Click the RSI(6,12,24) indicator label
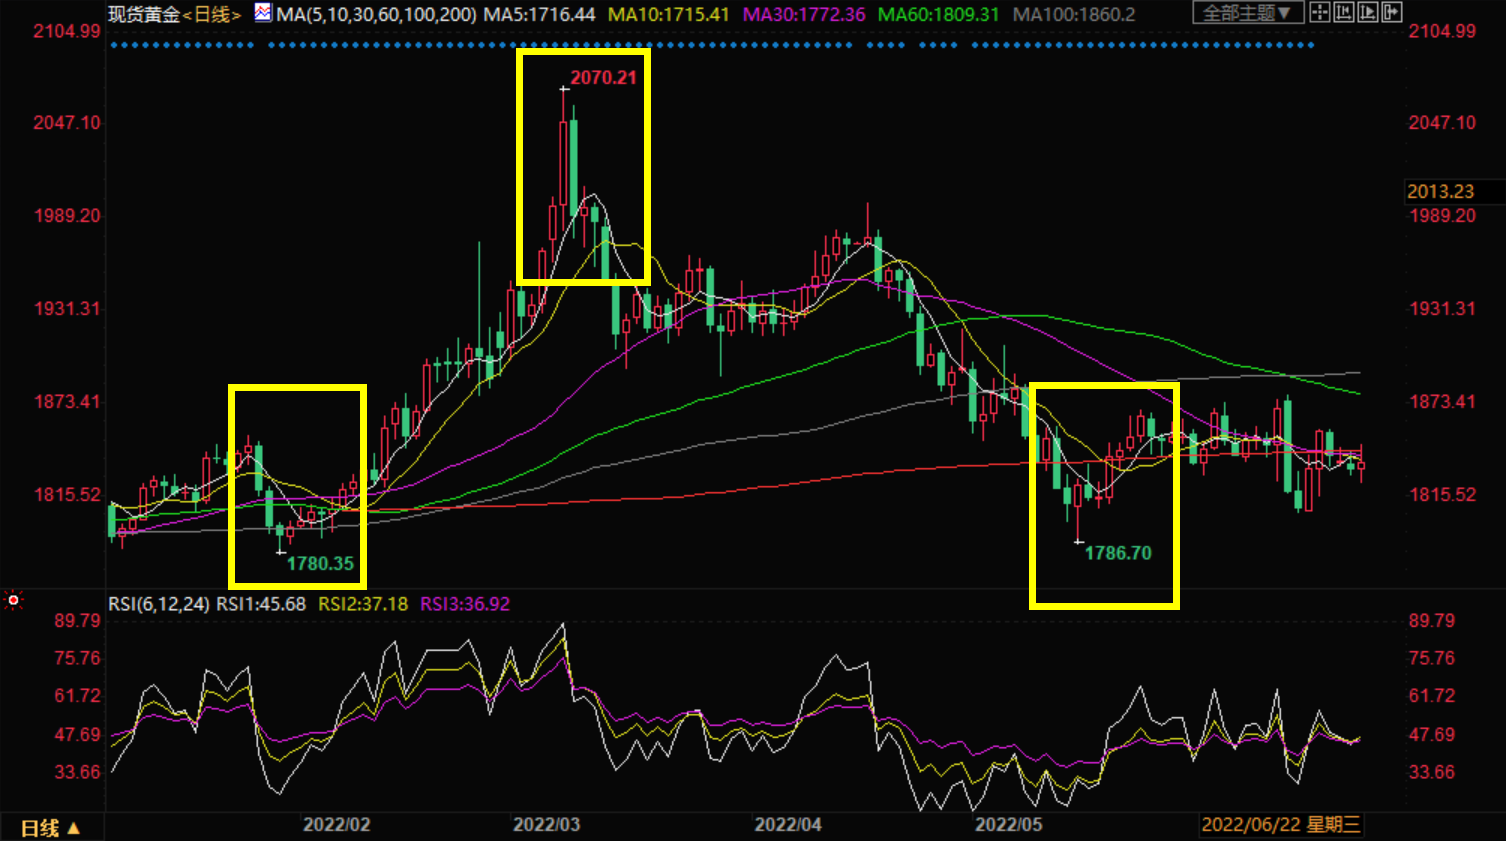 [x=159, y=604]
